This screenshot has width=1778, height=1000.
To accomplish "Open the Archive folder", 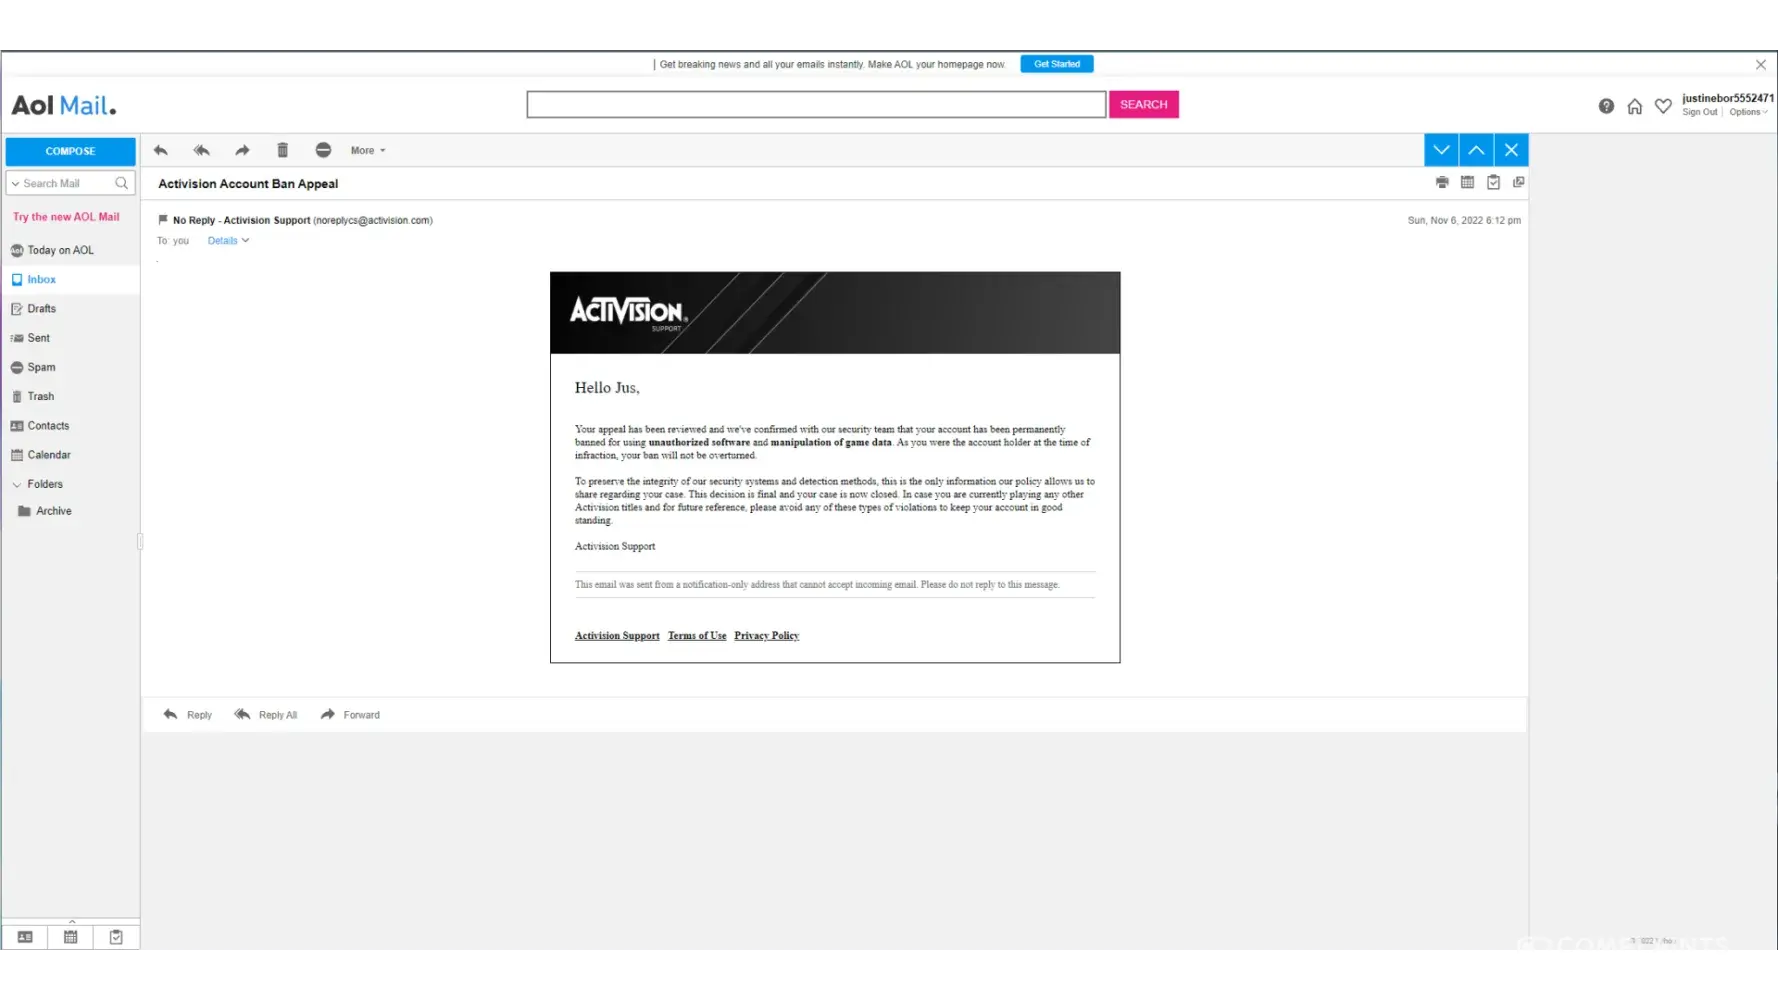I will click(53, 511).
